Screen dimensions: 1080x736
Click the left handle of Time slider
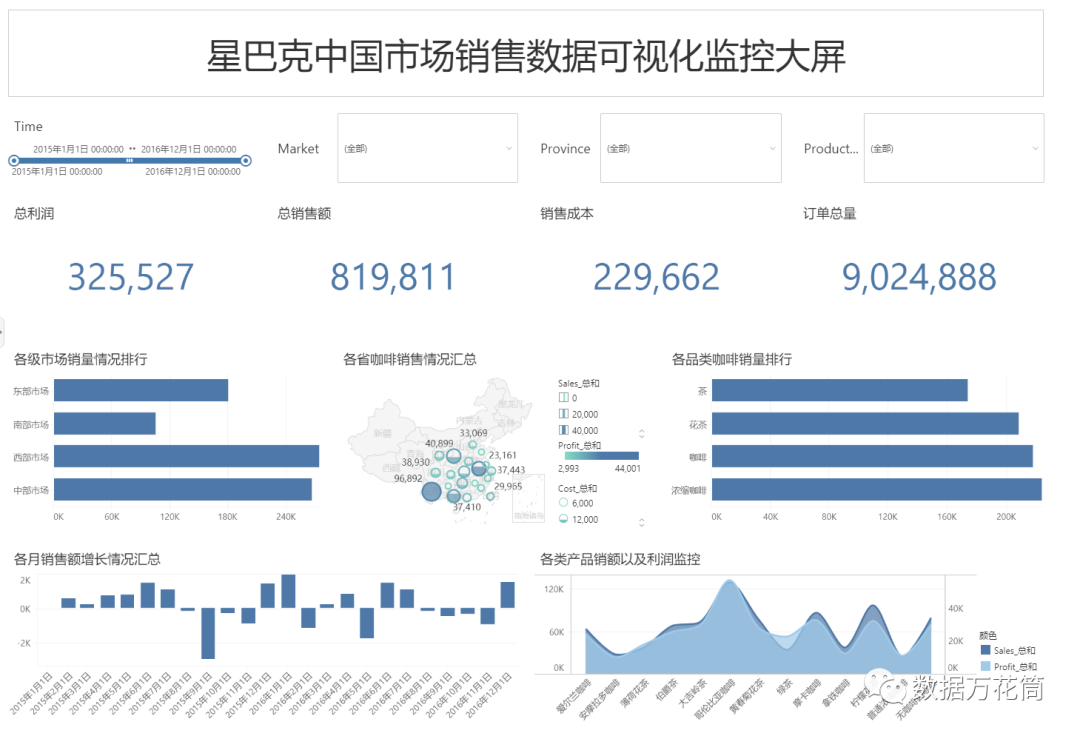(x=14, y=160)
